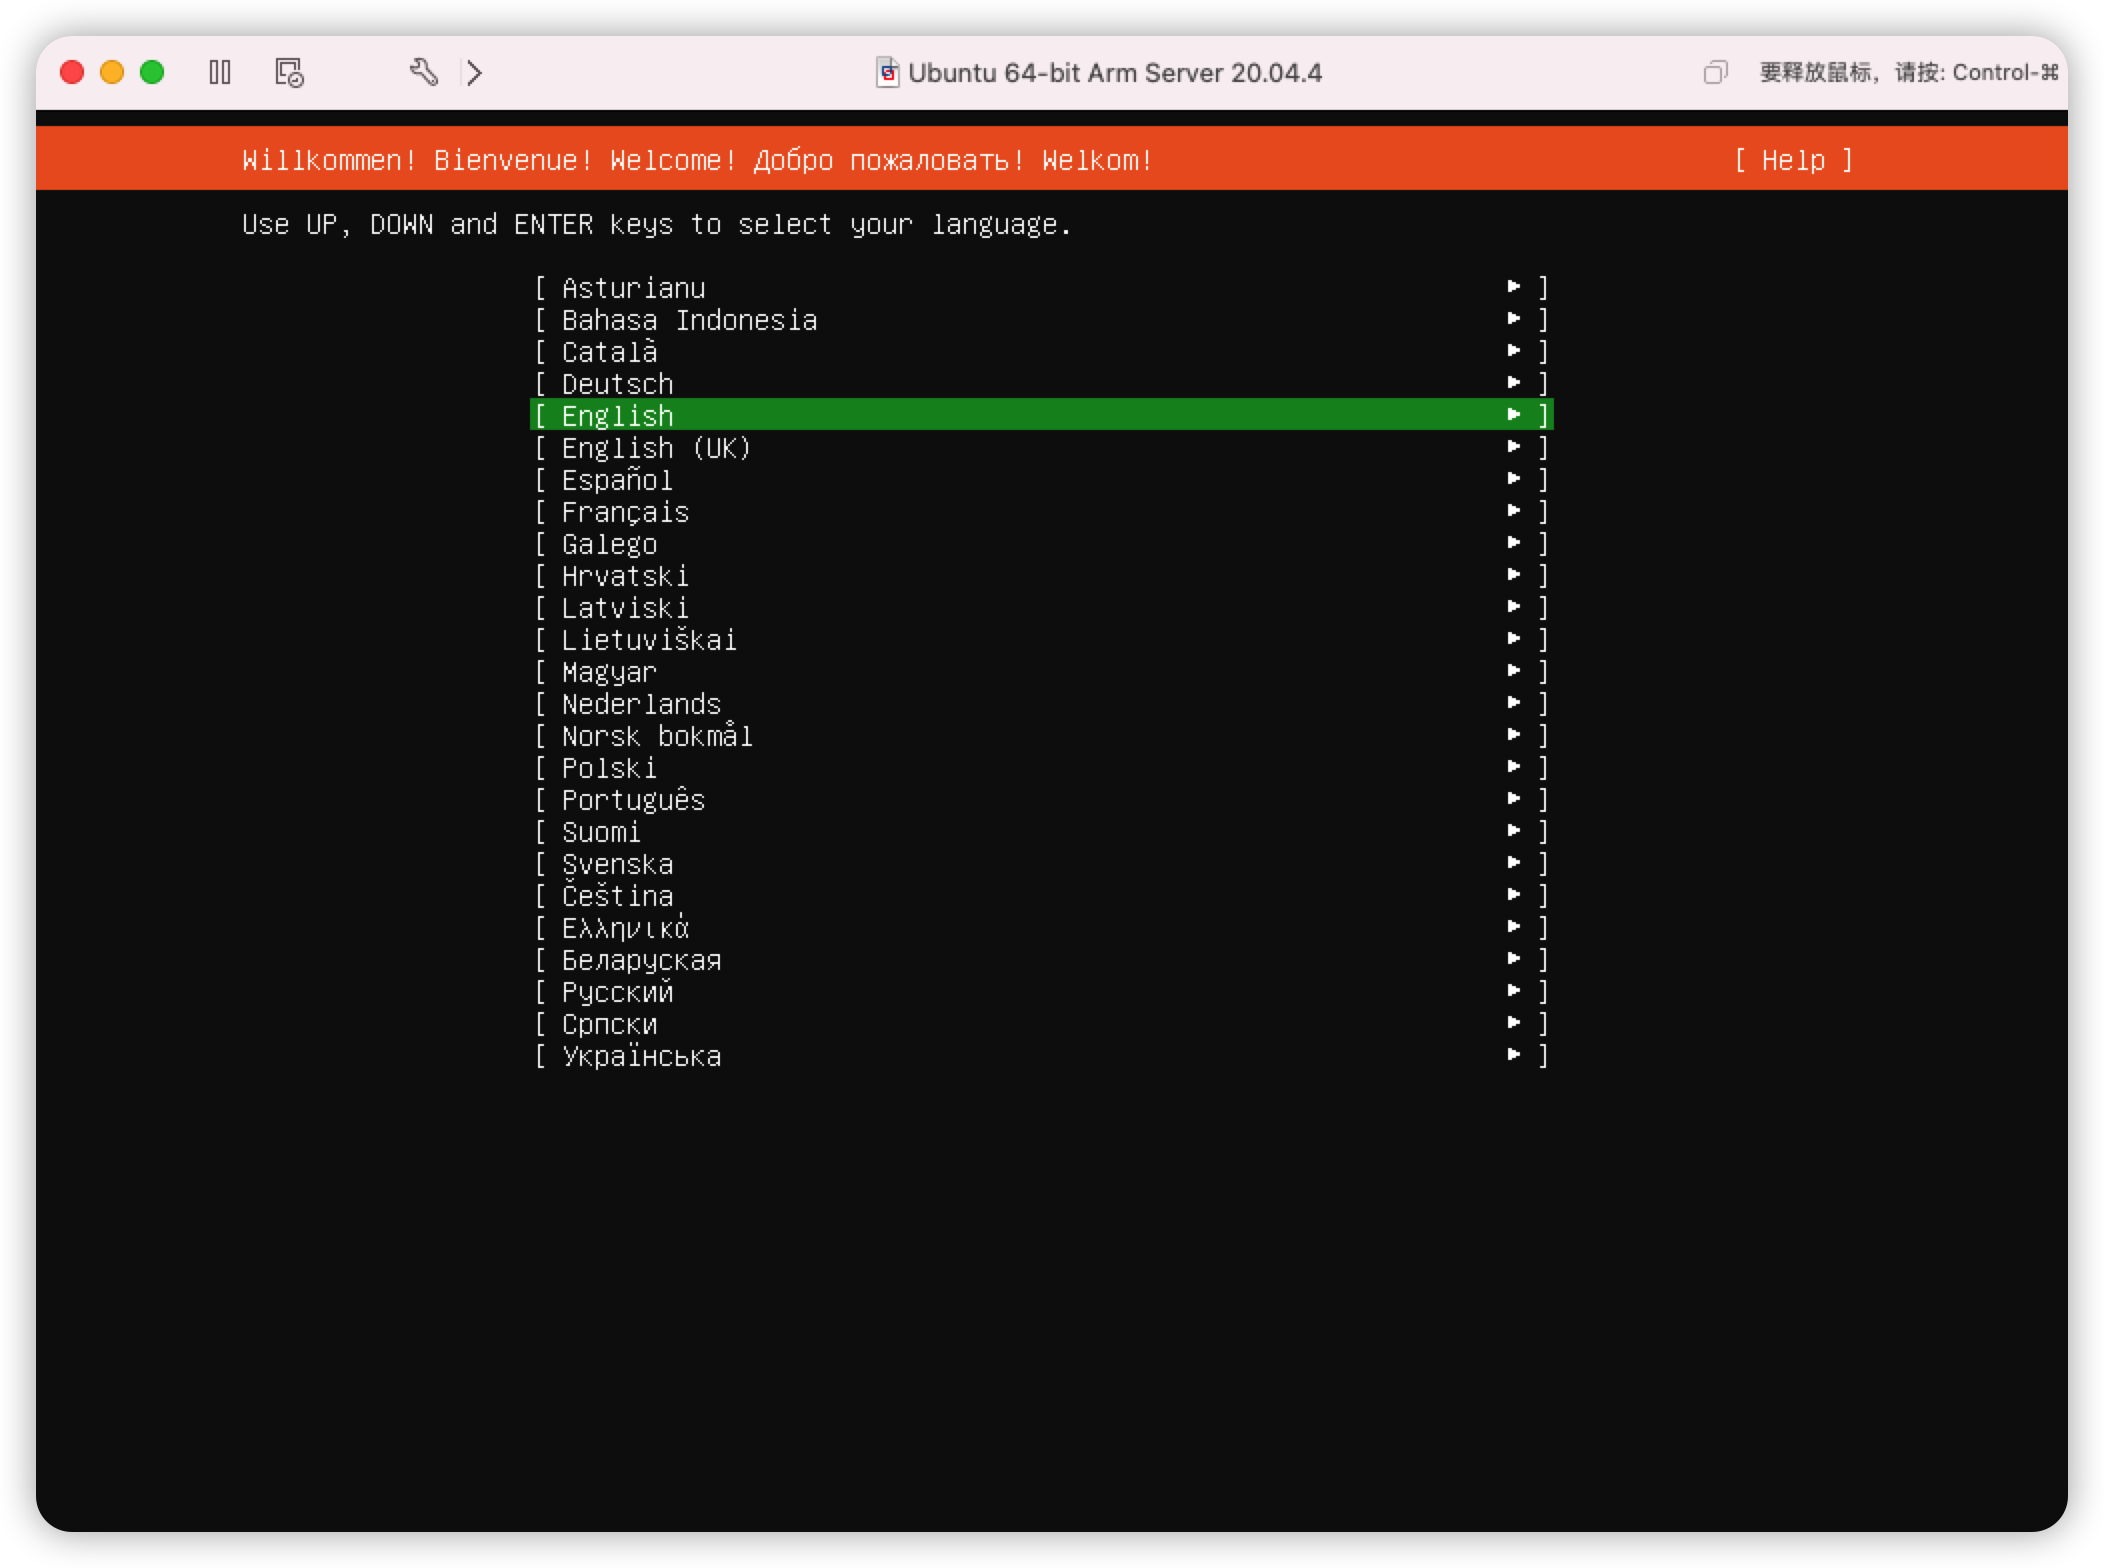Select Українська language entry

point(1041,1056)
